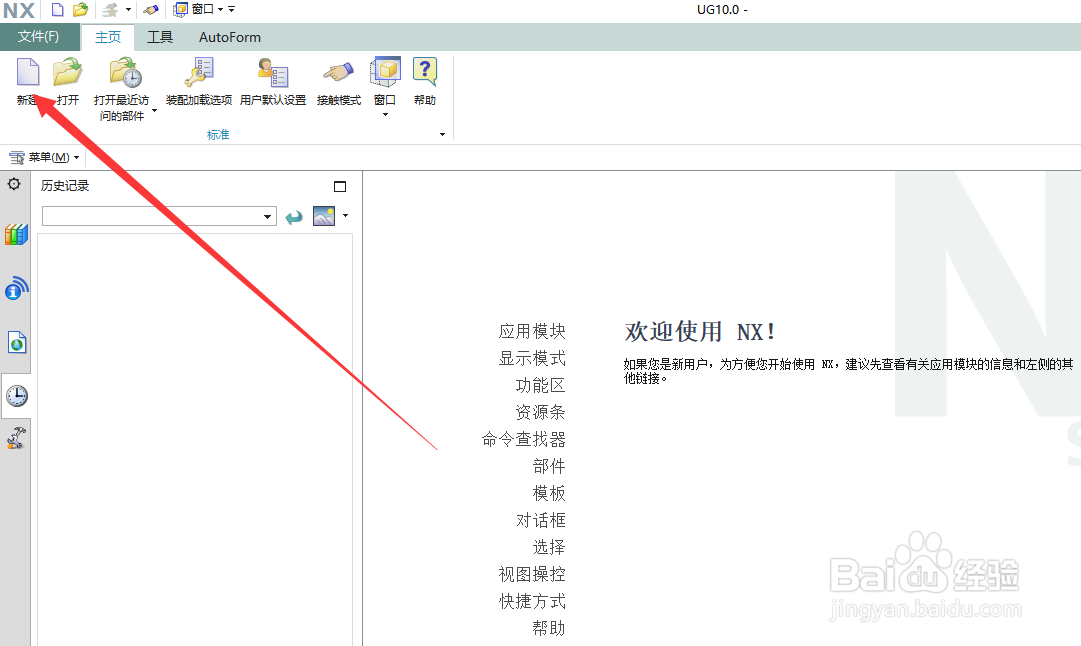1081x646 pixels.
Task: Open the 部件 welcome link
Action: (549, 466)
